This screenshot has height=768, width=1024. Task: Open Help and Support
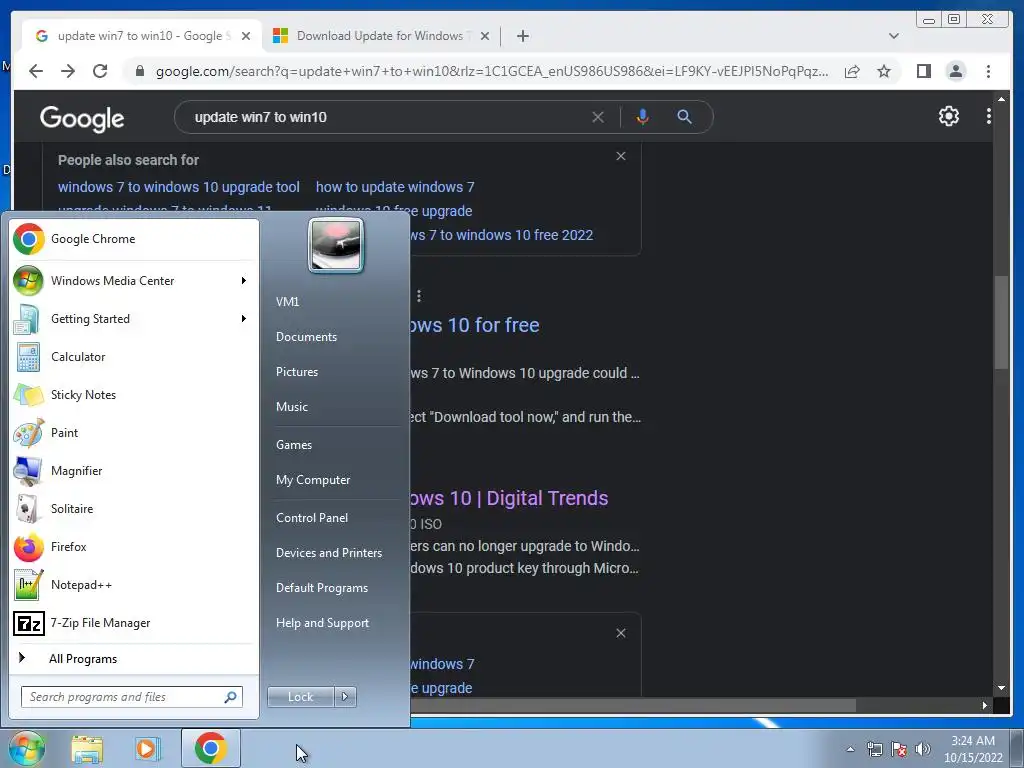pyautogui.click(x=323, y=623)
